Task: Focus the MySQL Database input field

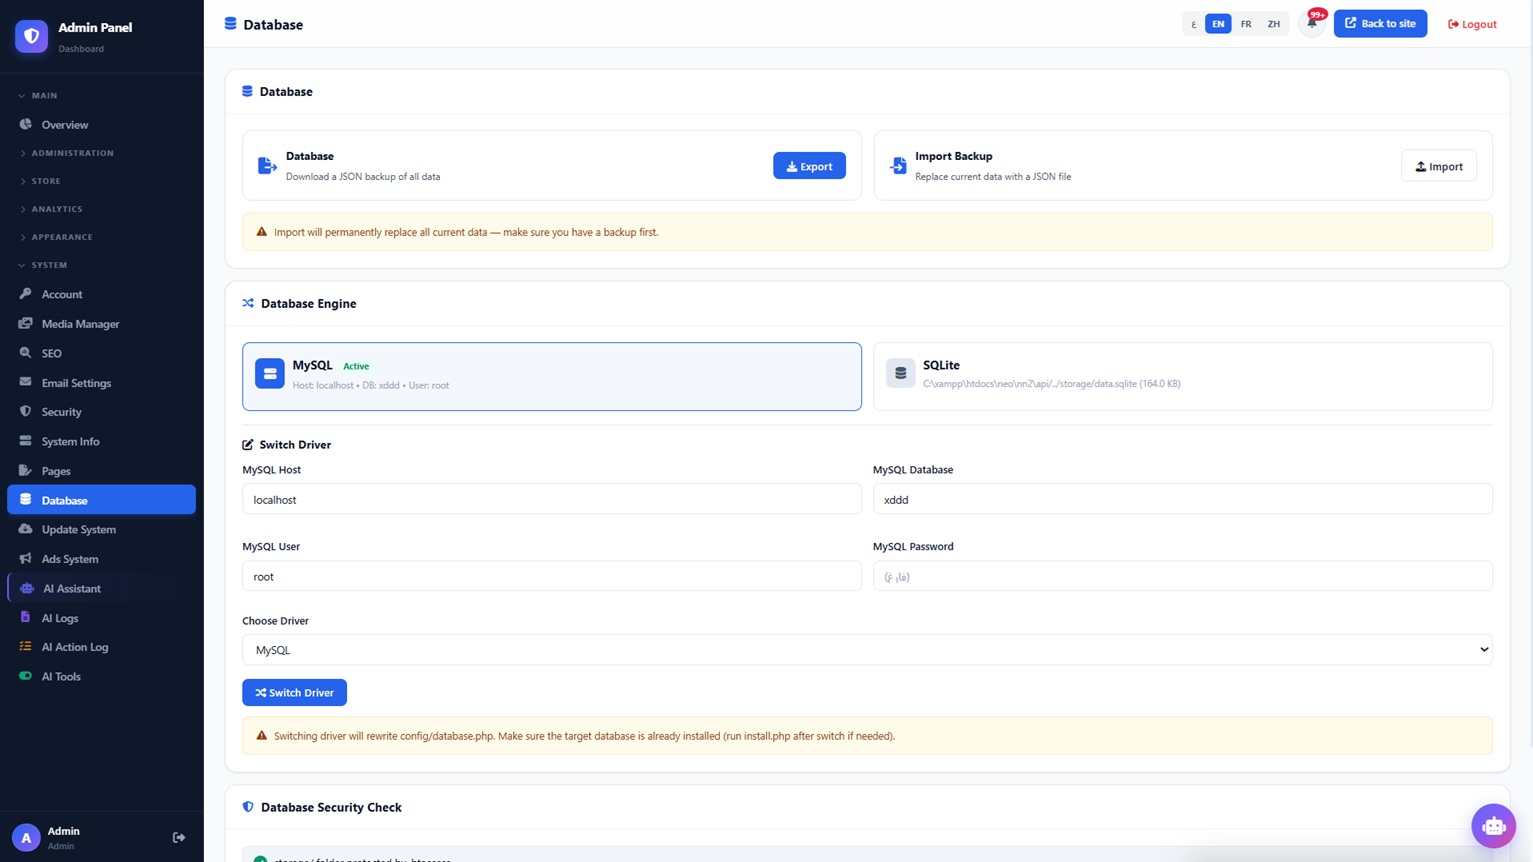Action: pyautogui.click(x=1183, y=499)
